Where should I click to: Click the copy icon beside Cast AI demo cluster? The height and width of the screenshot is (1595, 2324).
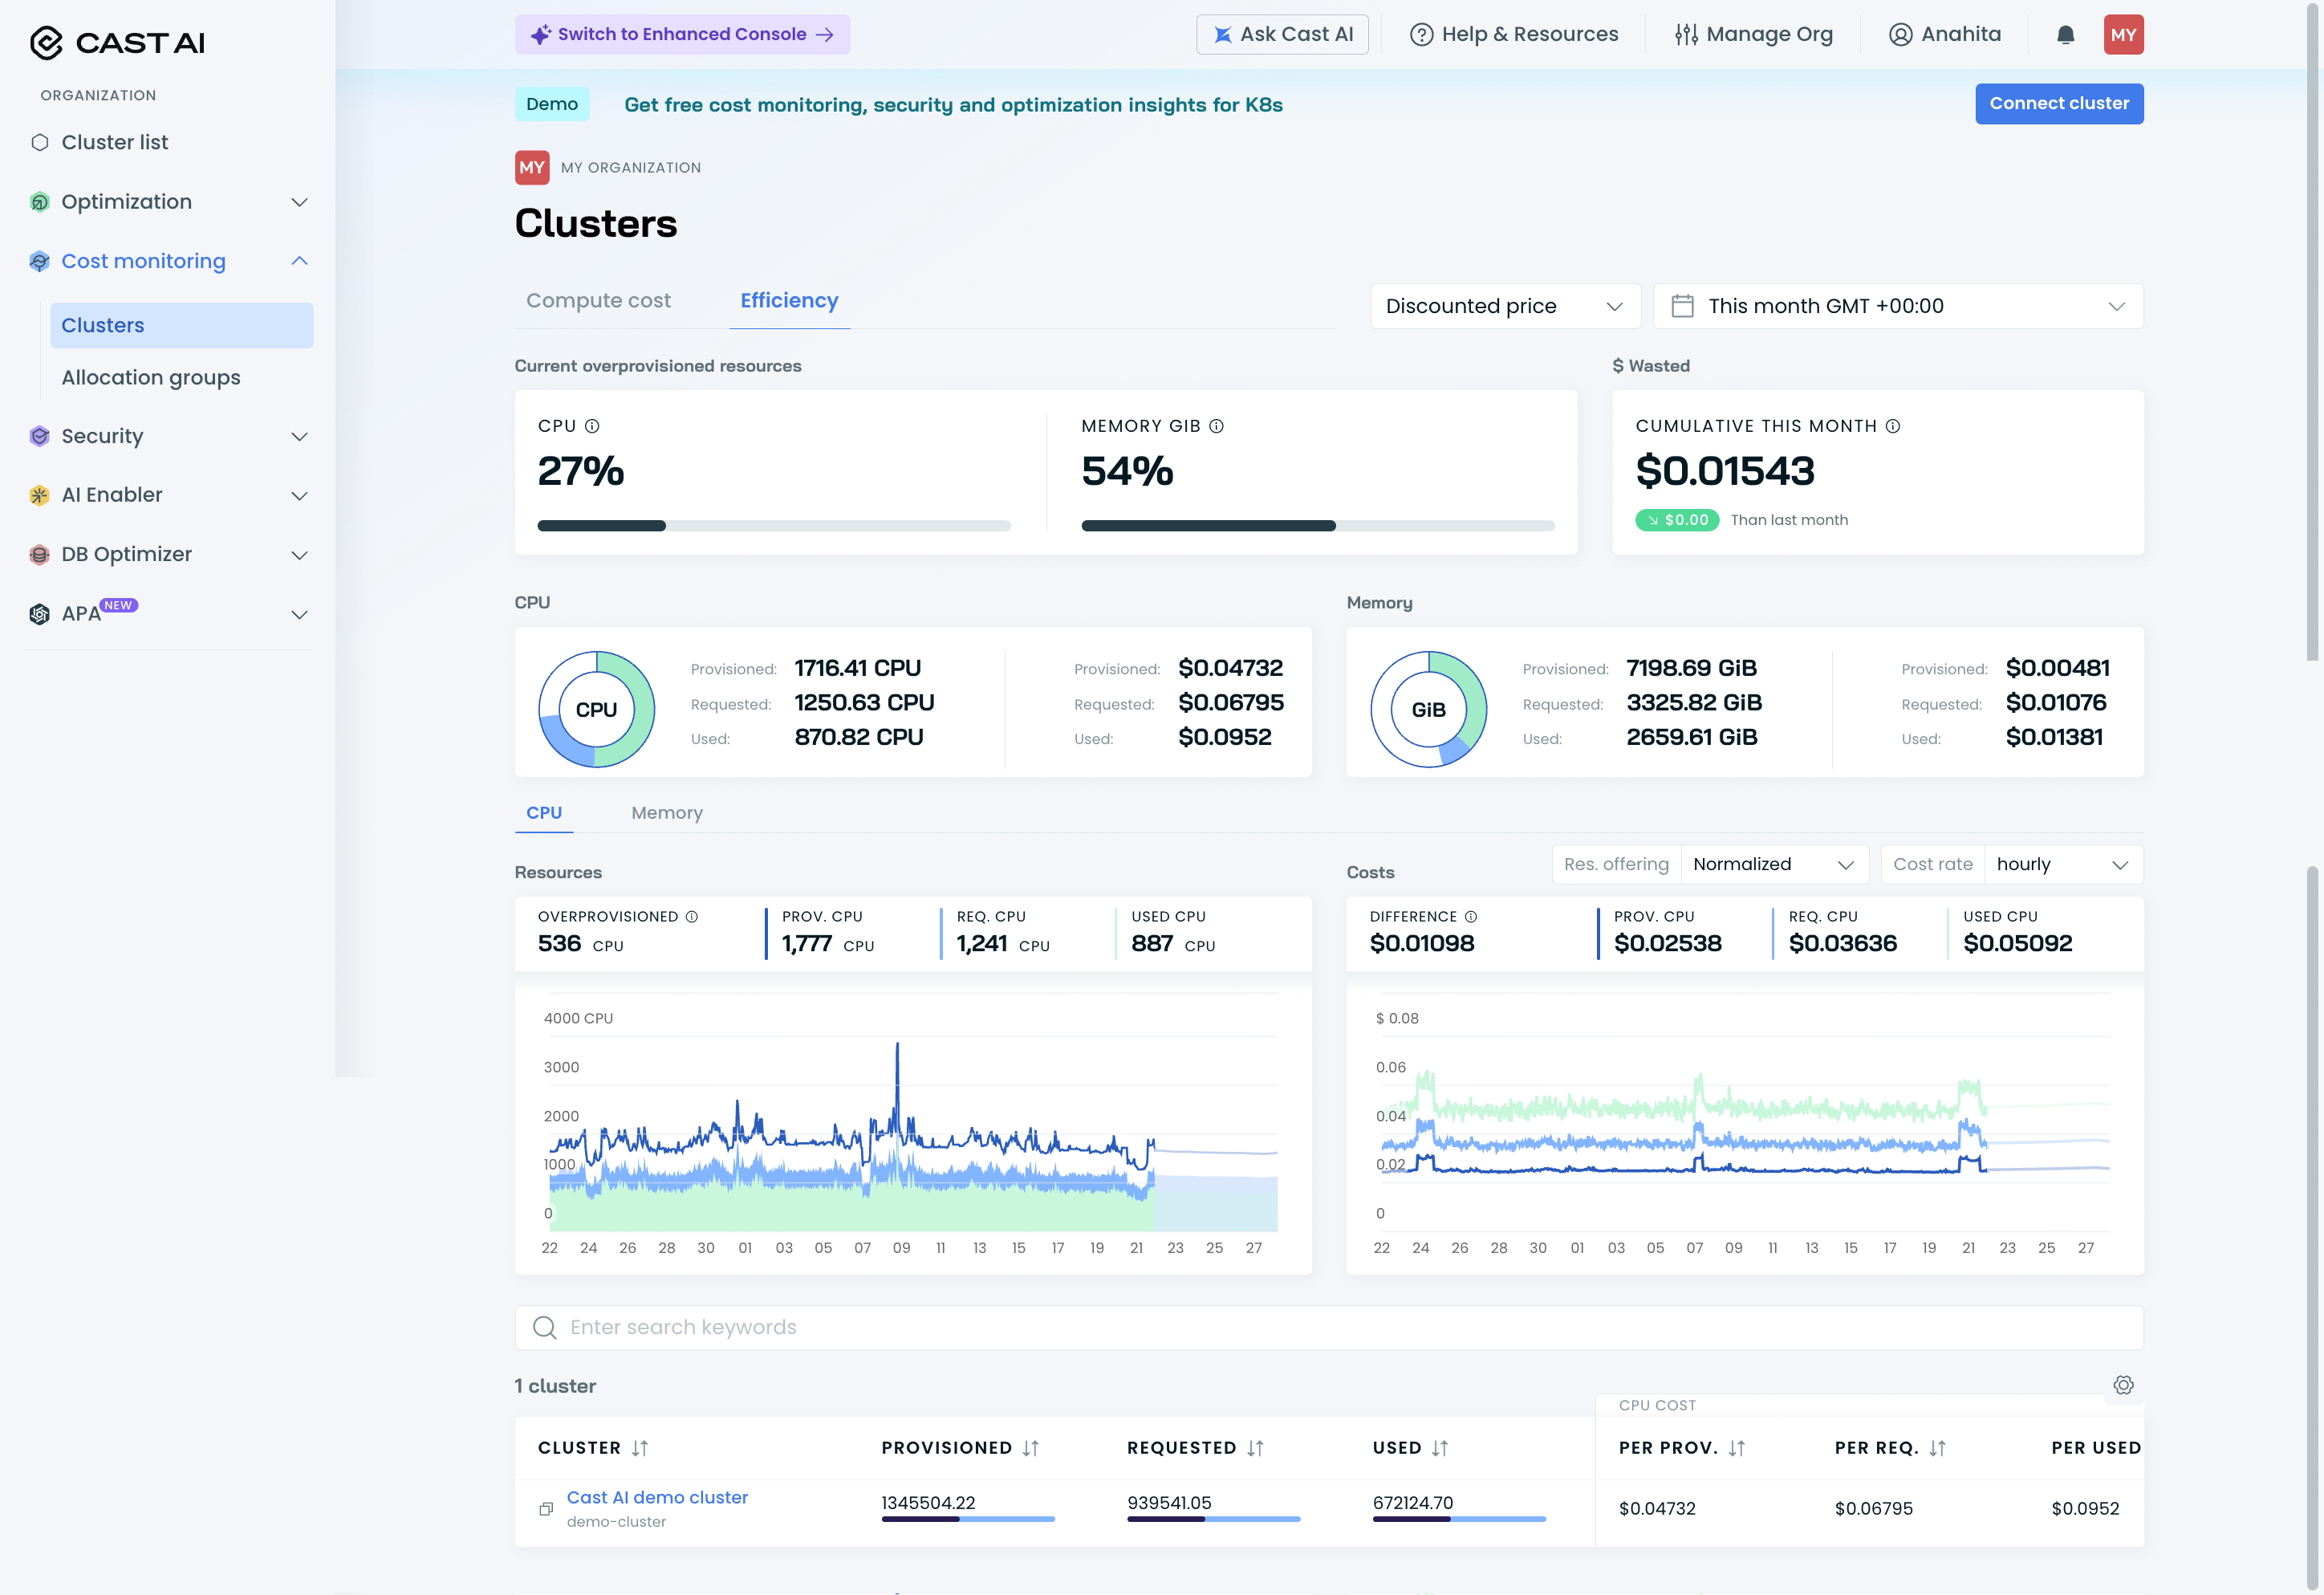546,1509
